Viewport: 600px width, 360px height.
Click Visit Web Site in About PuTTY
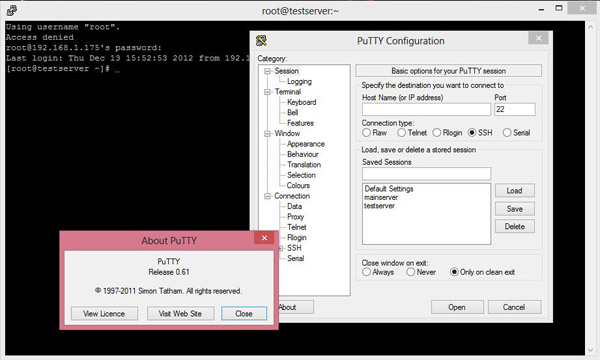click(x=180, y=314)
